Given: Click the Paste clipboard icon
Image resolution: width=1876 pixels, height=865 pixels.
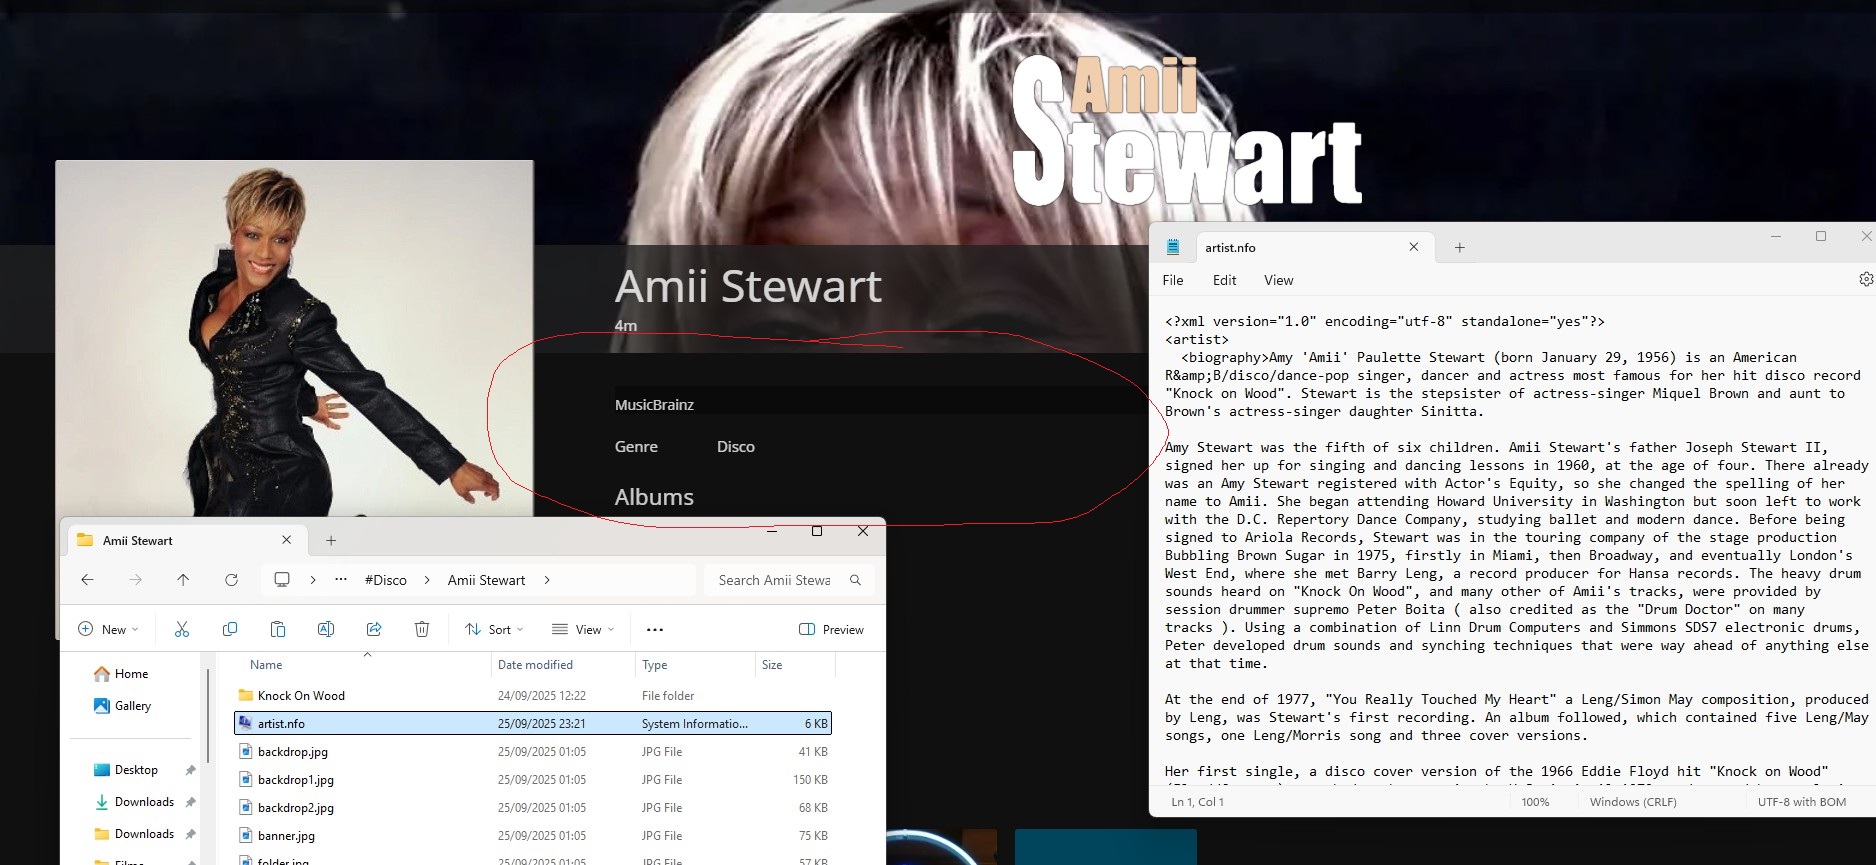Looking at the screenshot, I should click(278, 629).
